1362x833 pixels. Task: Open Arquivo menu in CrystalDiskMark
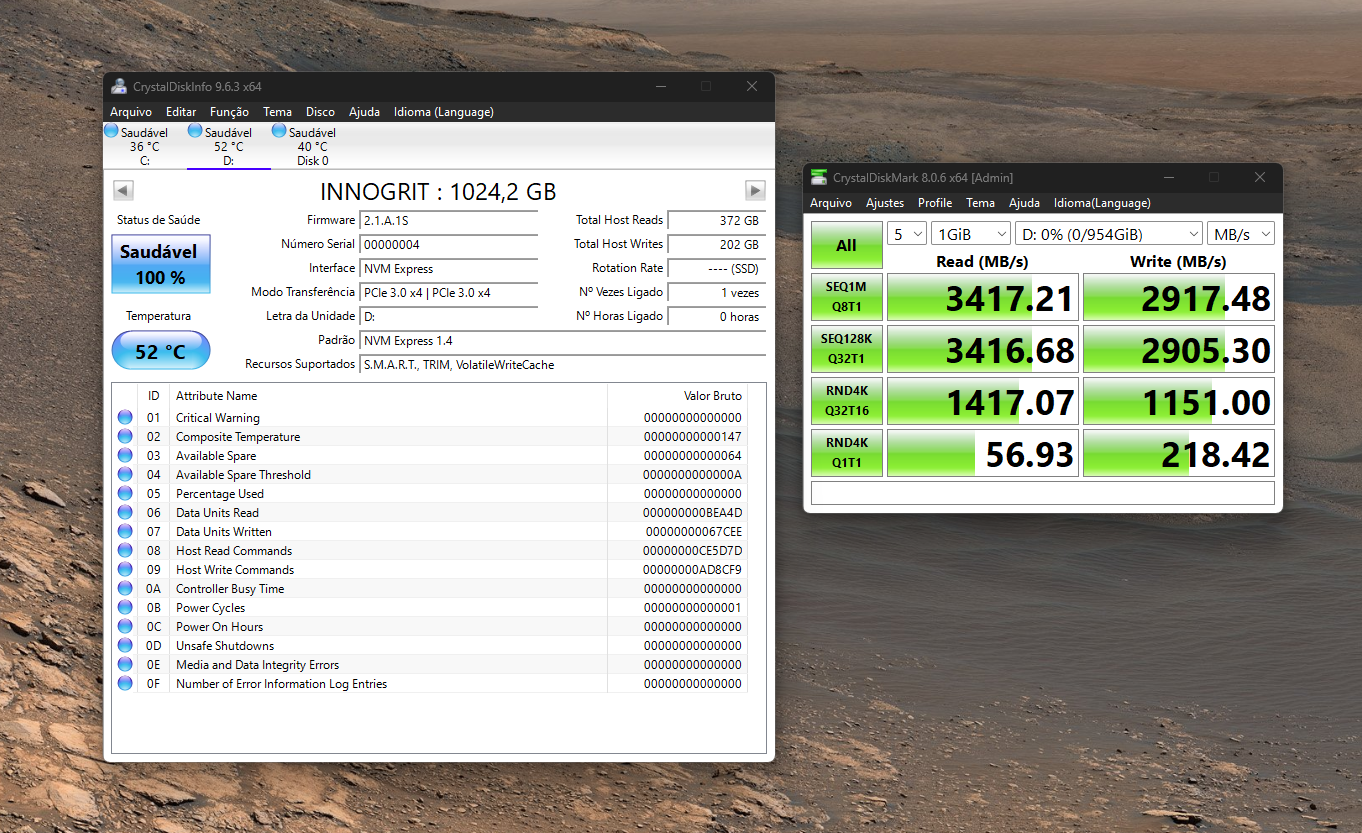pyautogui.click(x=831, y=203)
